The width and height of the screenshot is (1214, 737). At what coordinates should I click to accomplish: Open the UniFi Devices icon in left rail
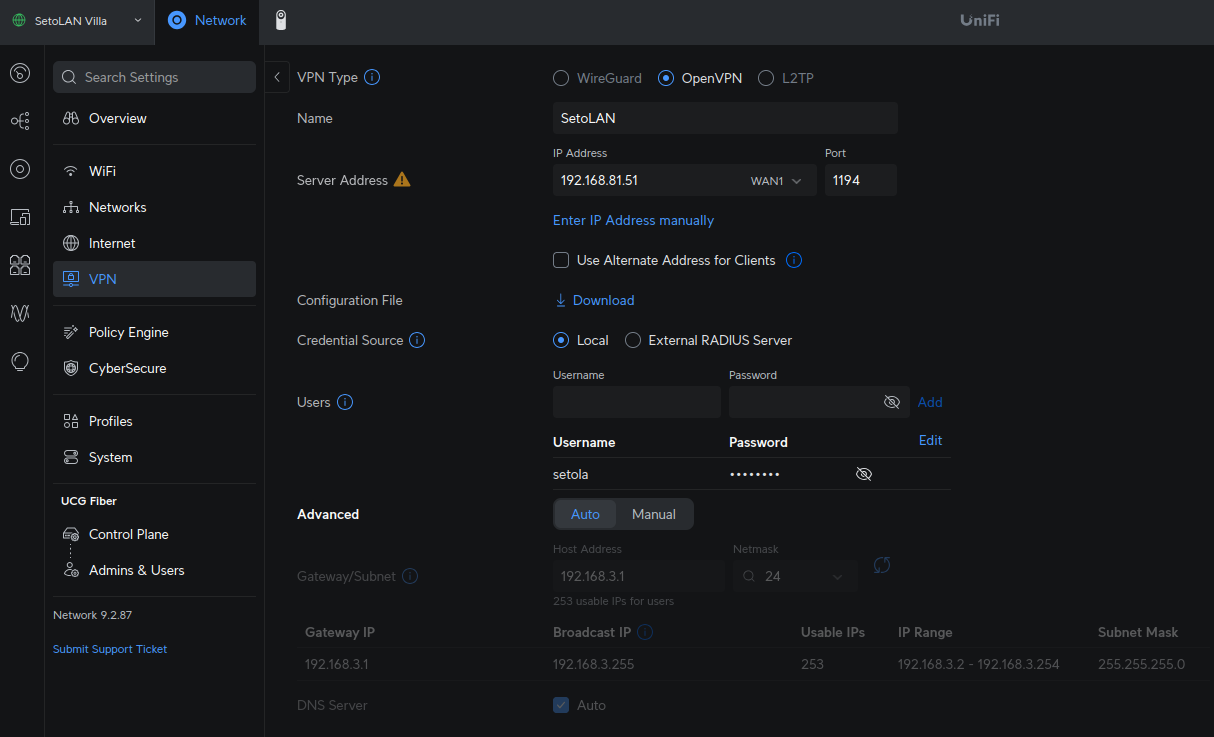(20, 169)
